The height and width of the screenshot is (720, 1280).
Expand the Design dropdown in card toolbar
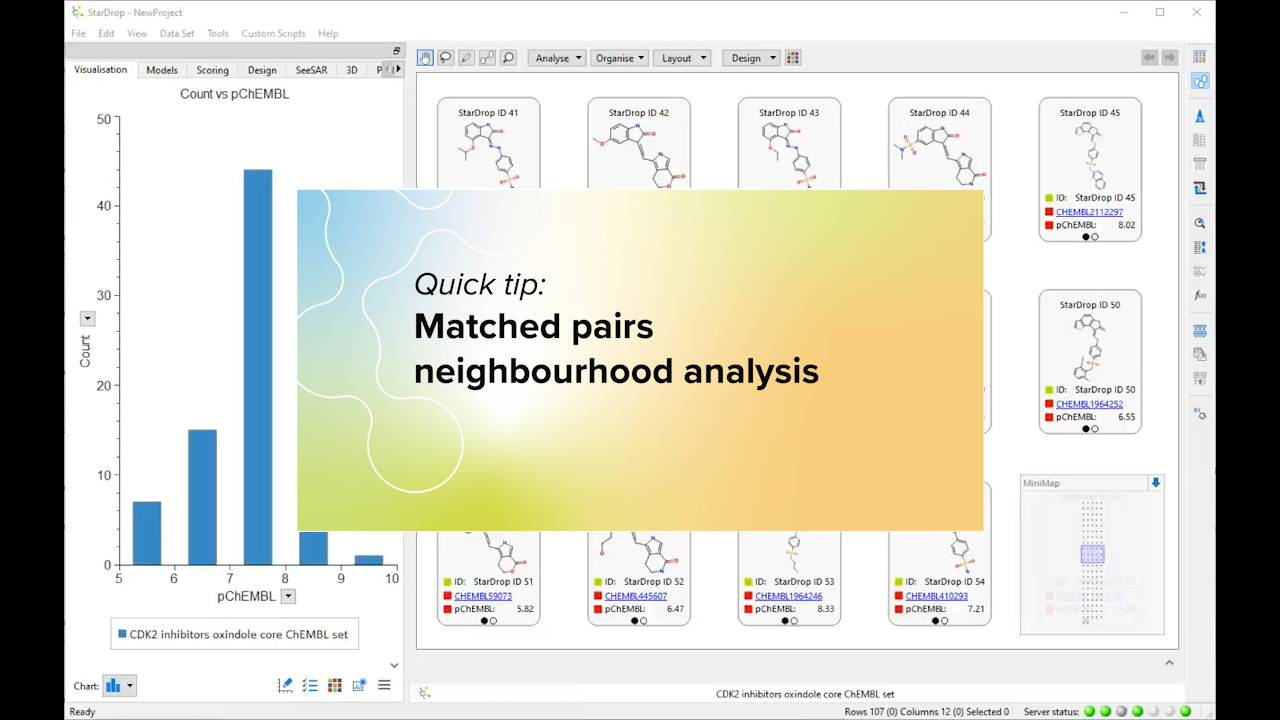752,58
